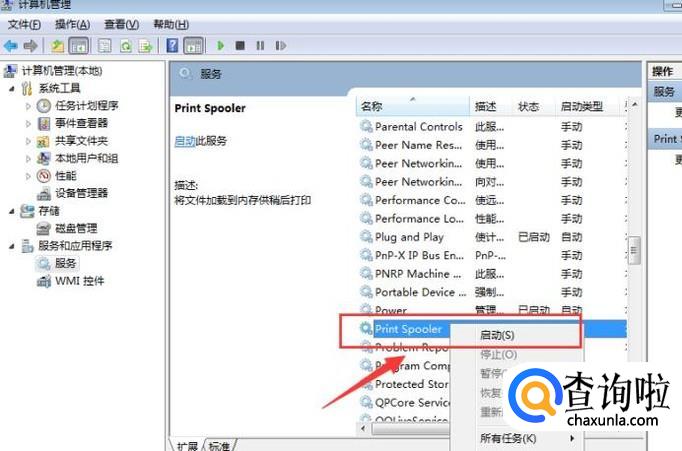Select 任务计划程序 in the tree

[87, 106]
